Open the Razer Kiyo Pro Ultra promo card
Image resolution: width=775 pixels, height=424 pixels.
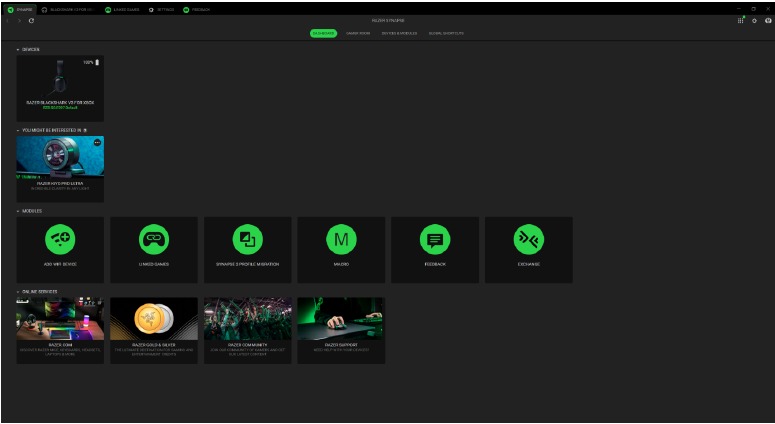click(x=60, y=169)
